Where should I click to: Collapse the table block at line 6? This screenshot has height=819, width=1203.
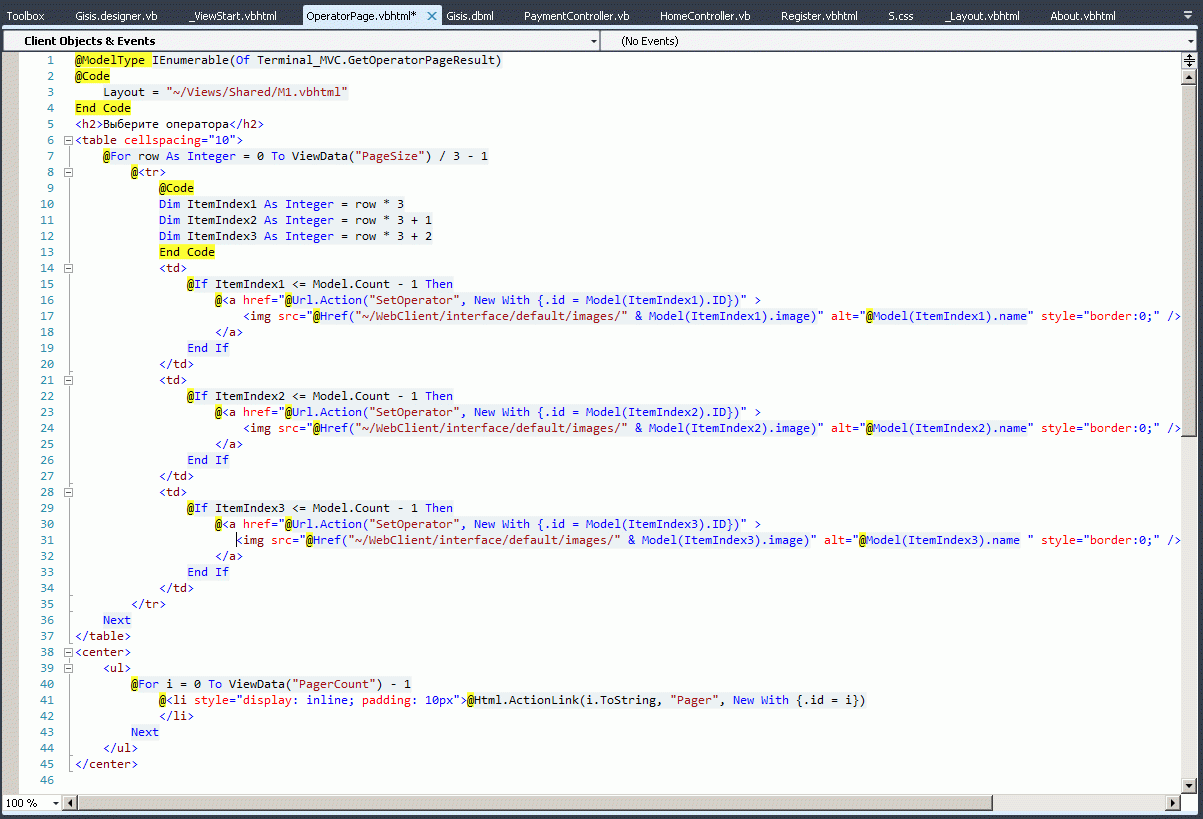[68, 140]
